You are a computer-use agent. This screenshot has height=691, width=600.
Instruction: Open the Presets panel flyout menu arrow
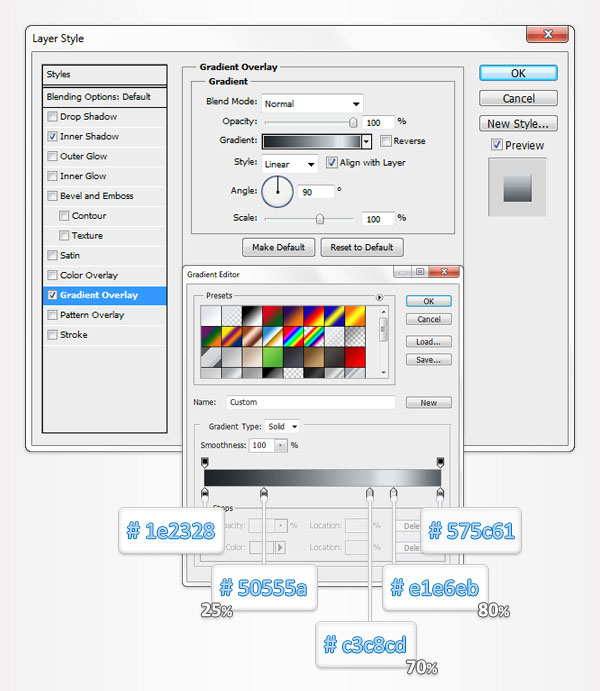pyautogui.click(x=379, y=297)
